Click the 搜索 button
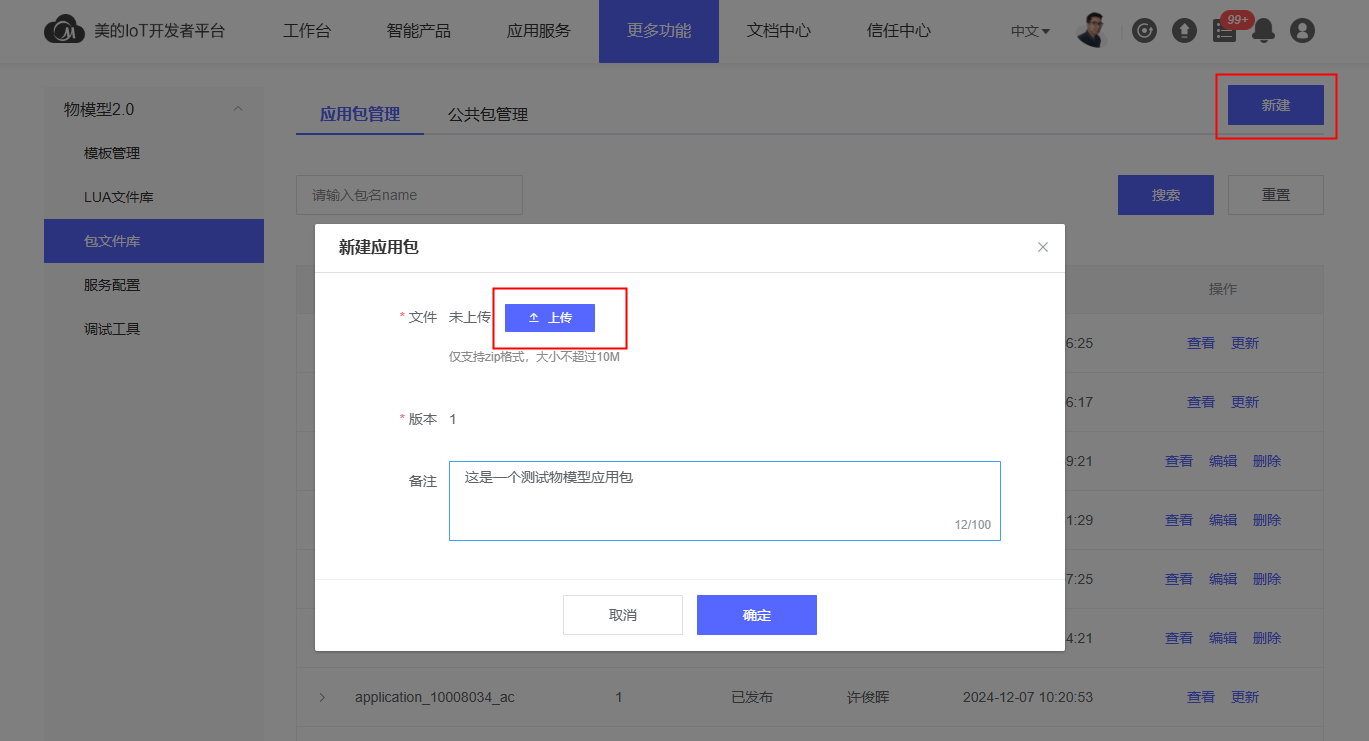The width and height of the screenshot is (1369, 741). [x=1166, y=195]
